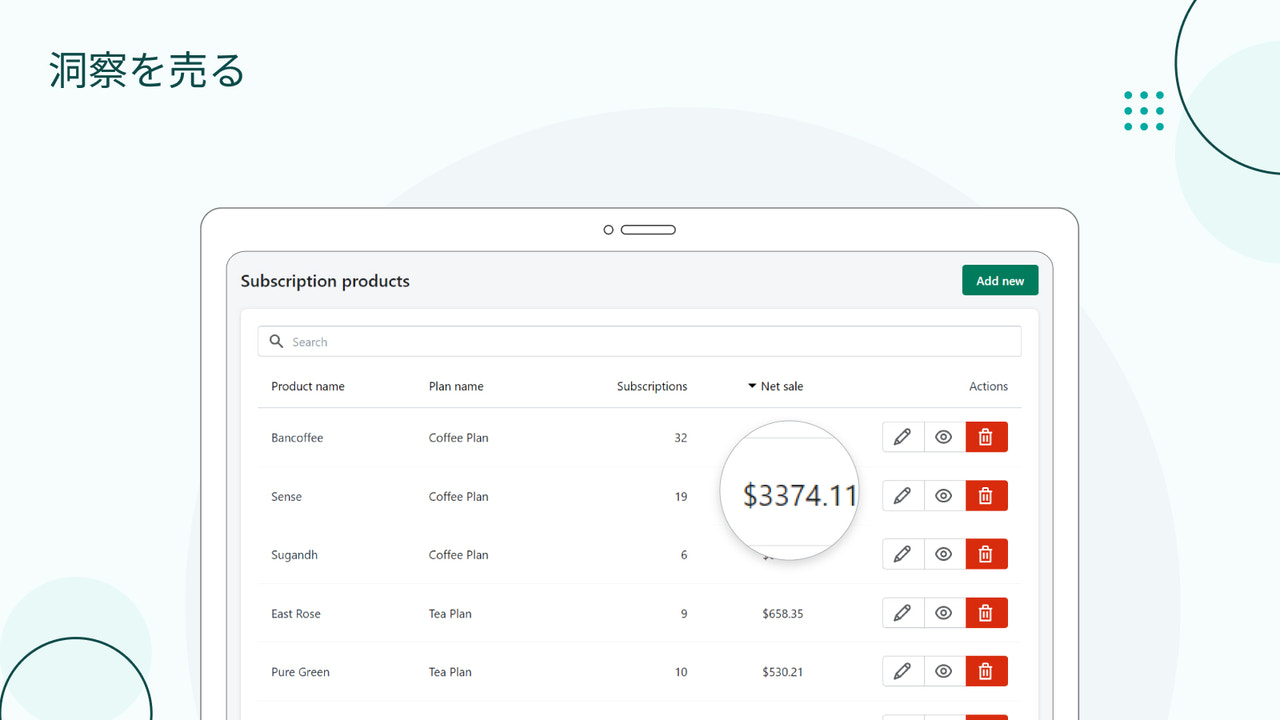Click the Subscriptions column header
This screenshot has height=720, width=1280.
[x=652, y=386]
